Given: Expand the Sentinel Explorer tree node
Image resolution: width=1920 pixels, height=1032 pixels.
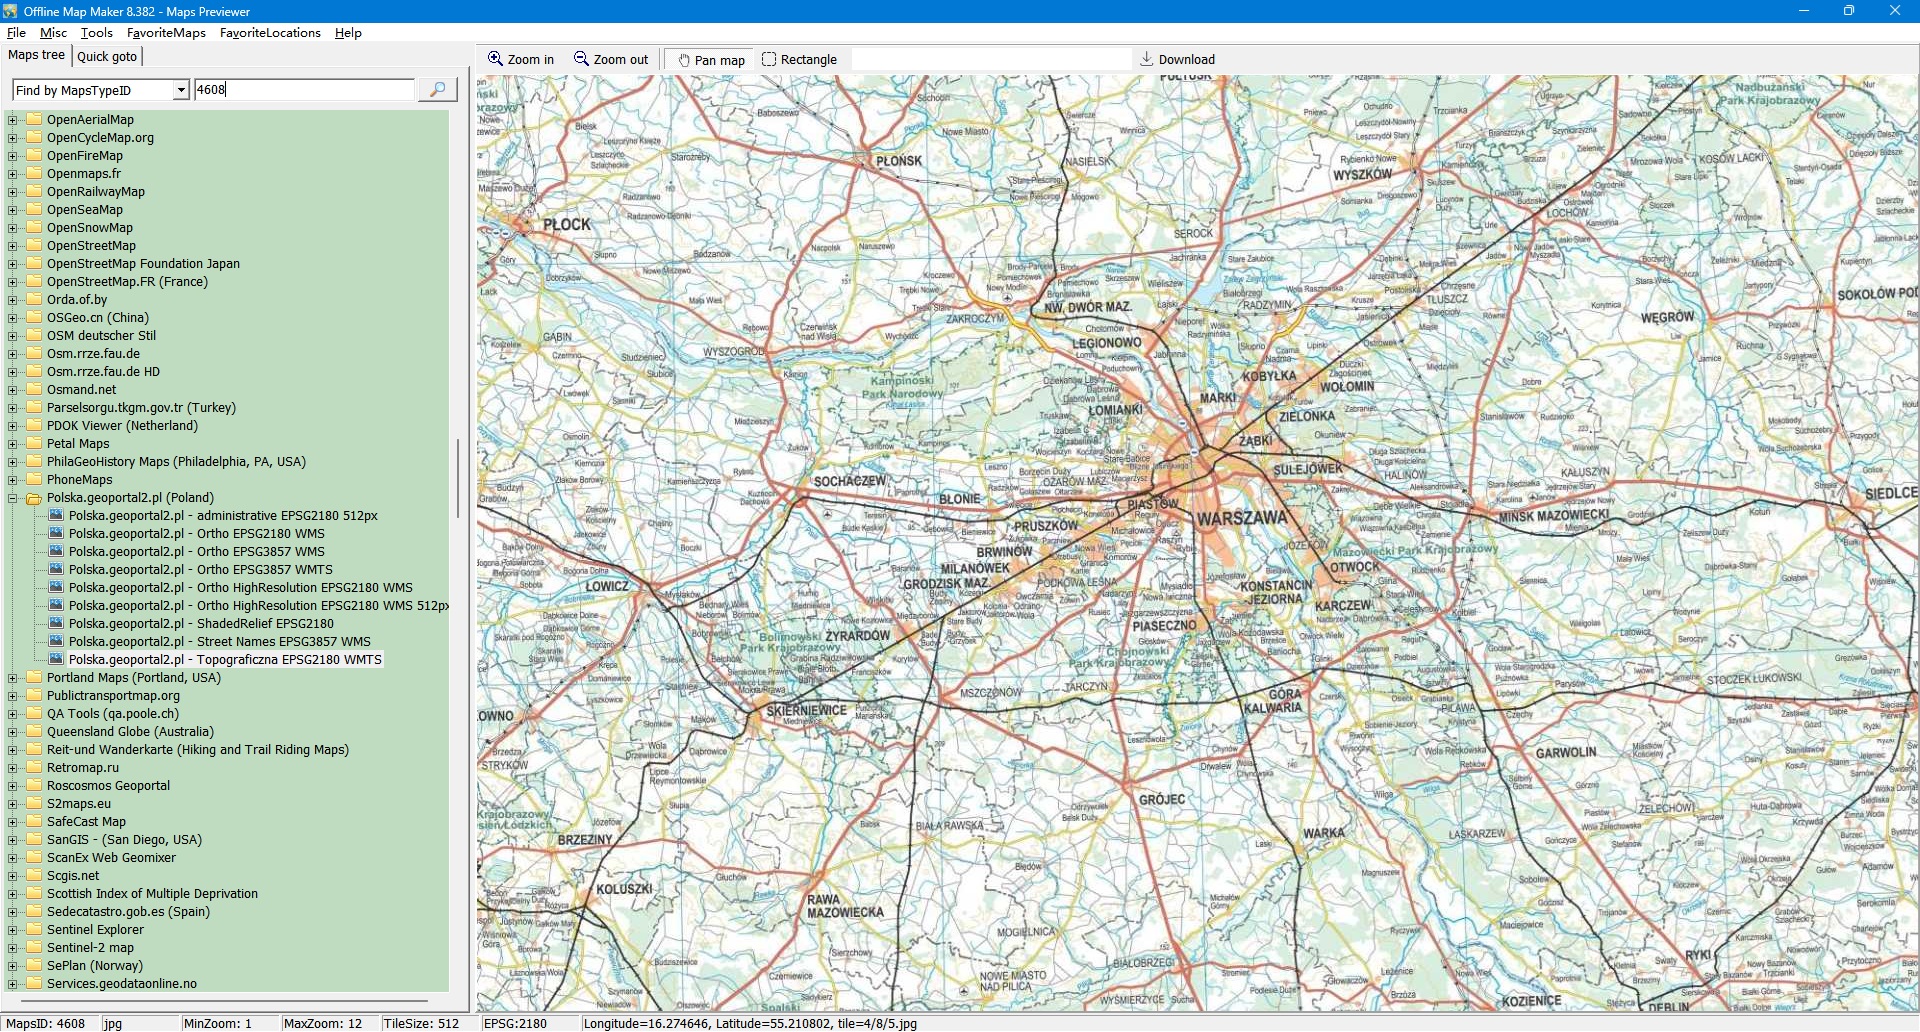Looking at the screenshot, I should click(13, 930).
